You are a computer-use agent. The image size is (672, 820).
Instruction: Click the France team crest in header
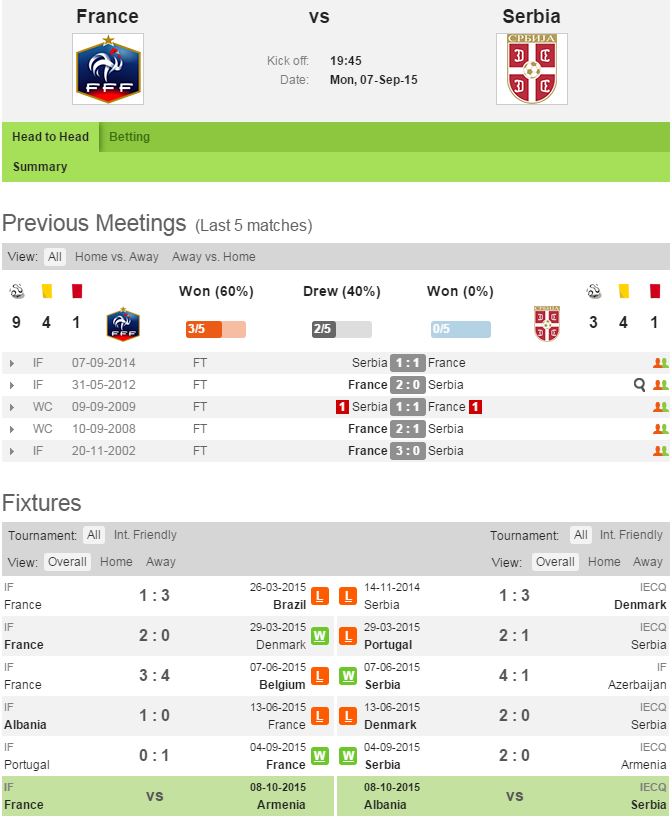(108, 69)
